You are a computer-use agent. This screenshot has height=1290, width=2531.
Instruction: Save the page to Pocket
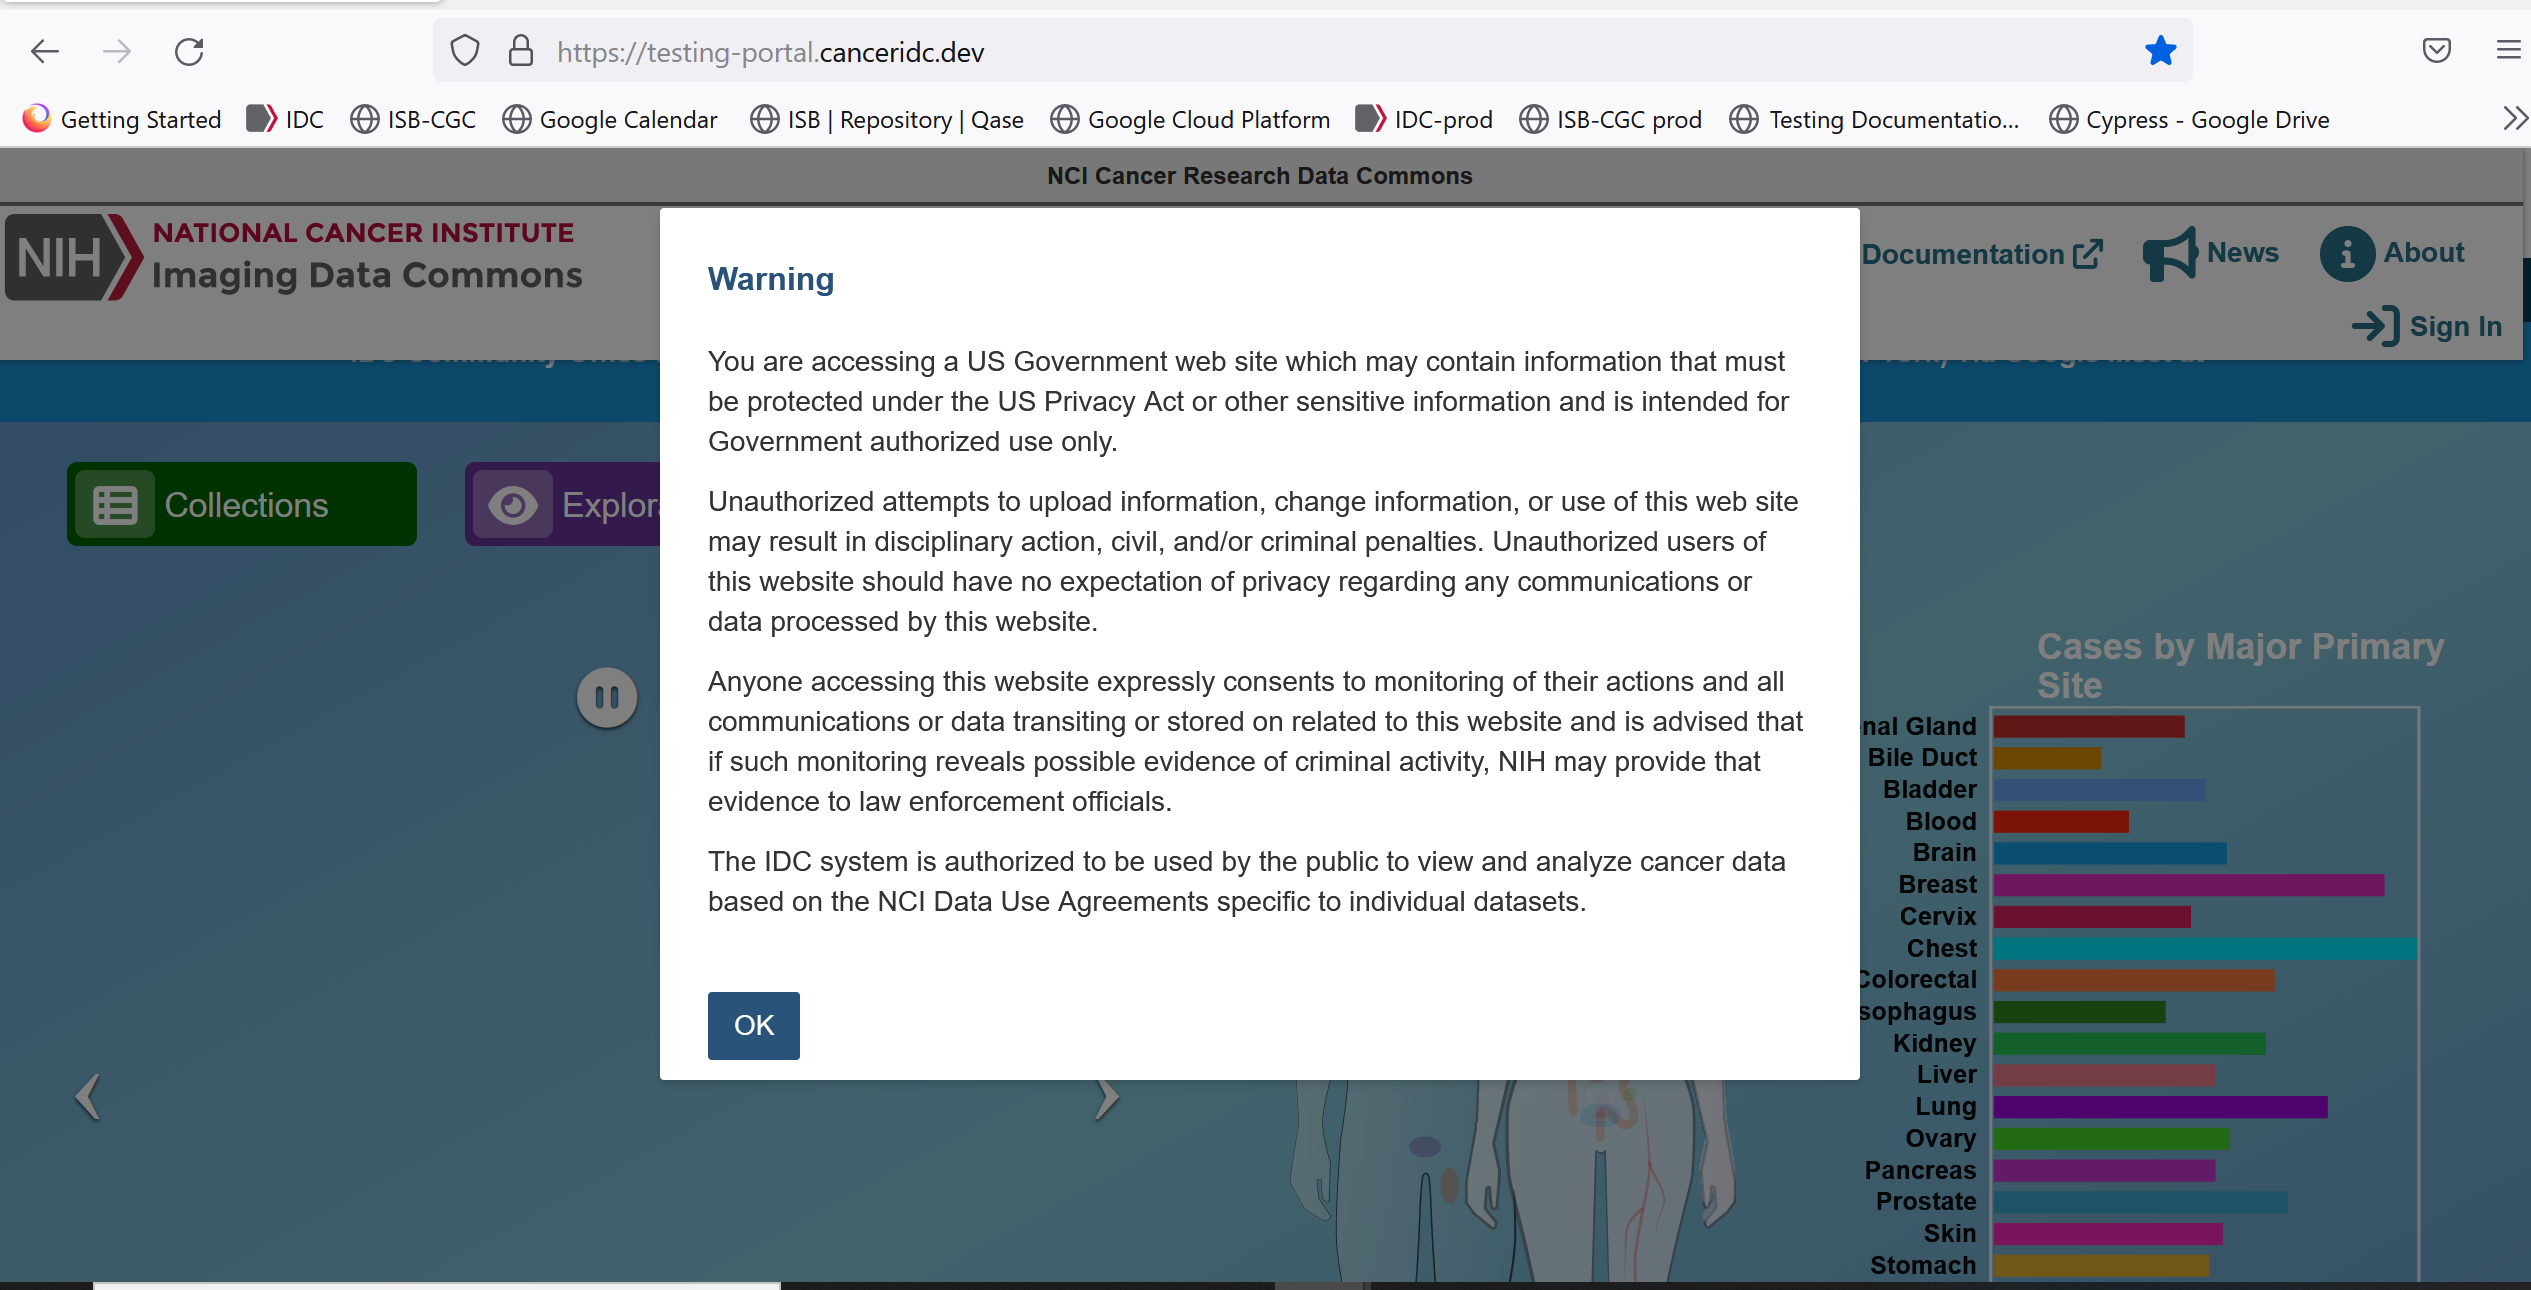[2437, 51]
